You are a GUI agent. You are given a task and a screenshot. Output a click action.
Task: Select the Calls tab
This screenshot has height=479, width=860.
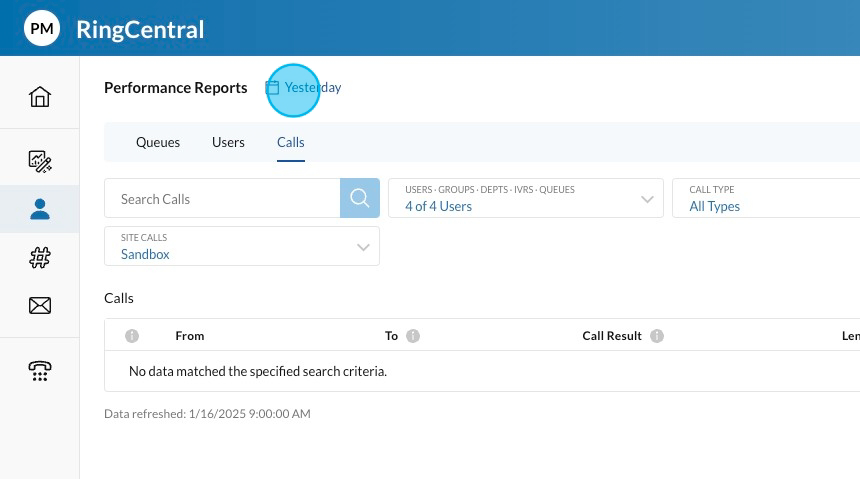click(291, 142)
